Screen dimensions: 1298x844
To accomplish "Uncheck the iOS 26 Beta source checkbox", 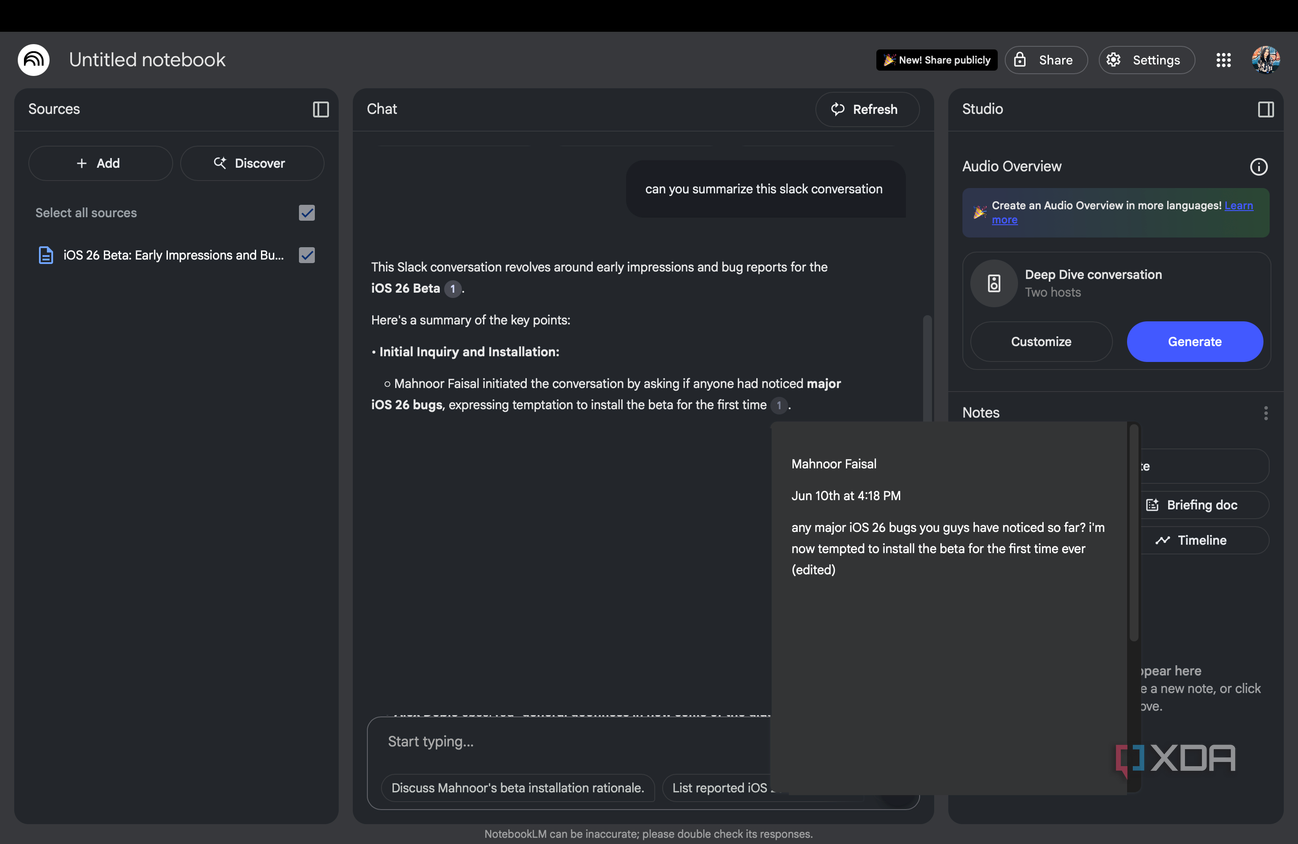I will point(307,255).
